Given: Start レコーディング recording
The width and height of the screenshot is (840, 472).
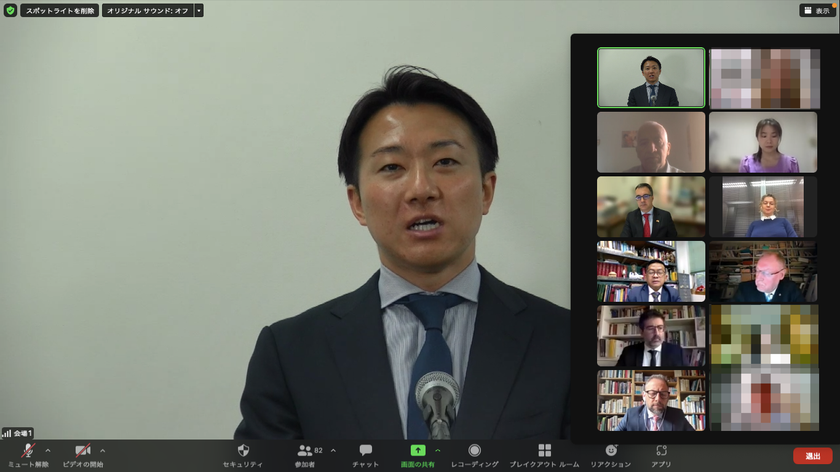Looking at the screenshot, I should pyautogui.click(x=475, y=455).
